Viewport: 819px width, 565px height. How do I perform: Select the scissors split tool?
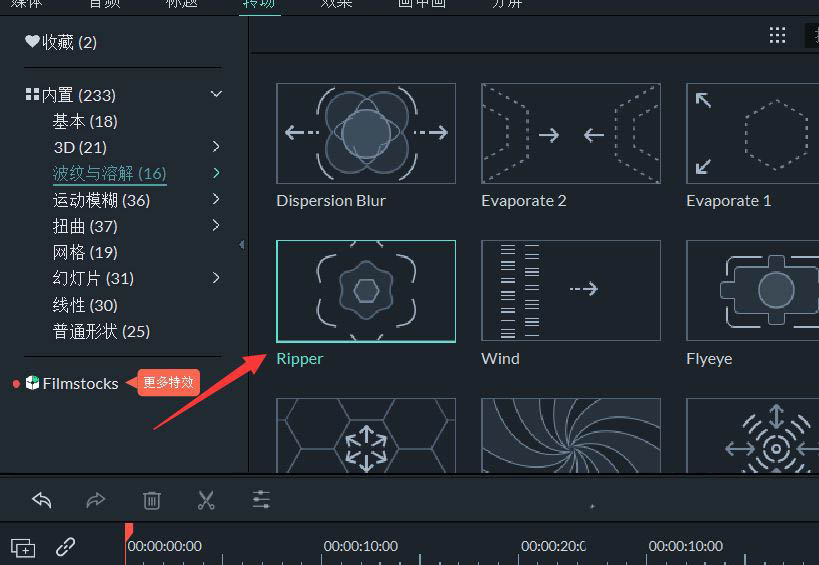coord(206,500)
